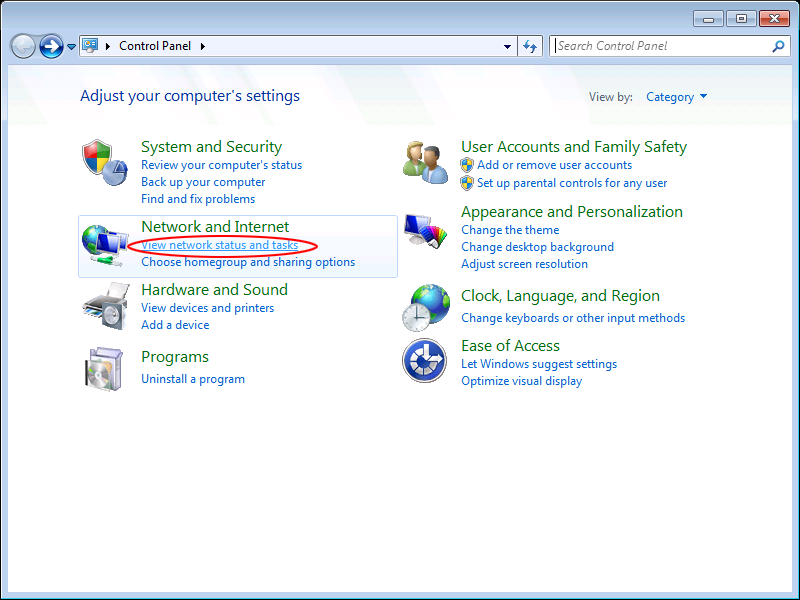This screenshot has width=800, height=600.
Task: Open Clock, Language, and Region heading
Action: click(560, 296)
